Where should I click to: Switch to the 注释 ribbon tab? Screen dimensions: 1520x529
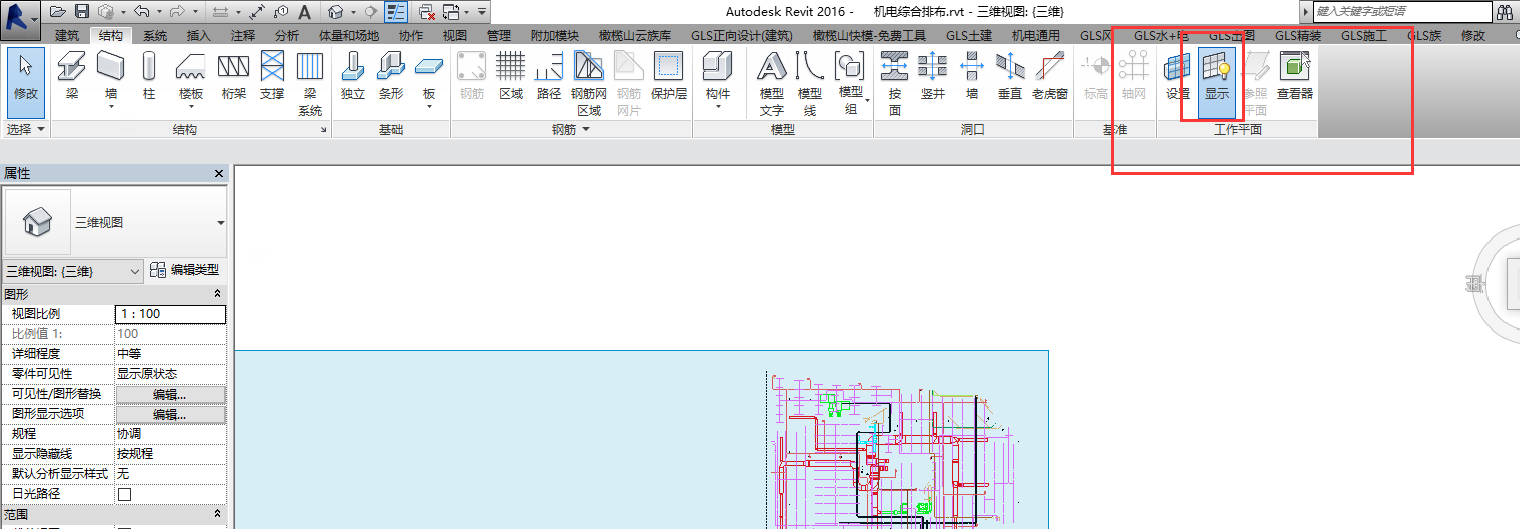[242, 35]
